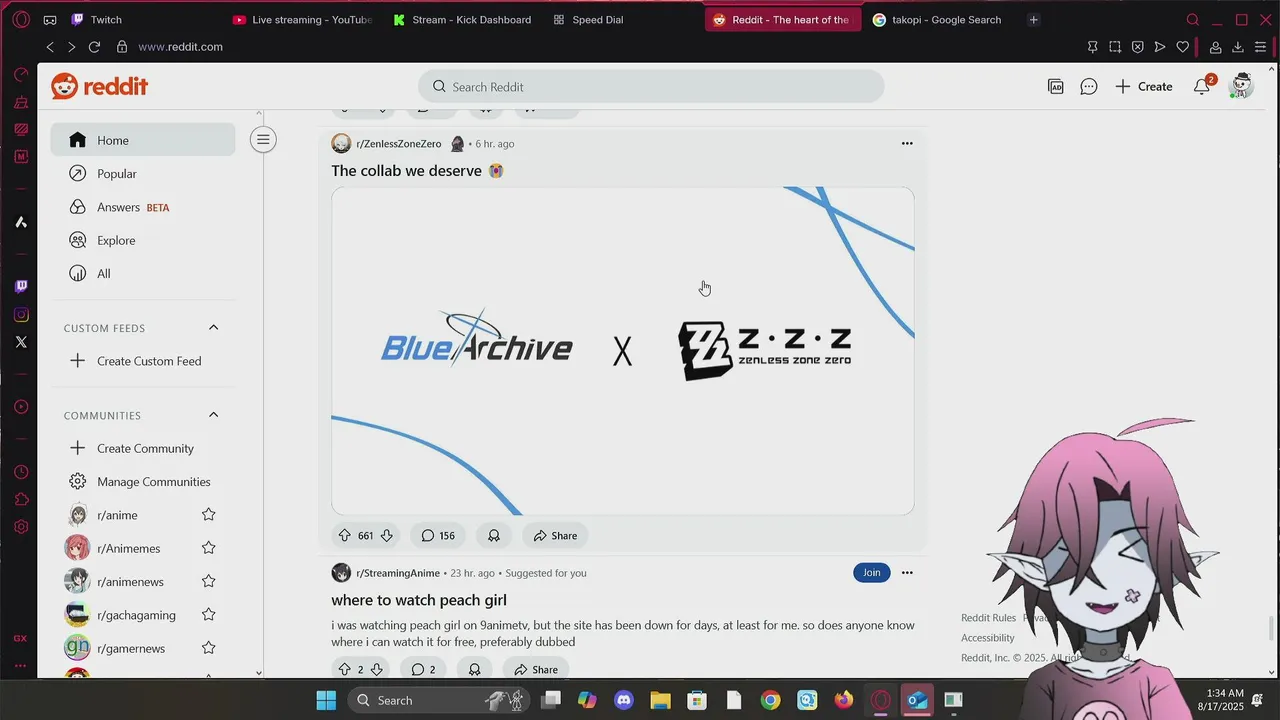The height and width of the screenshot is (720, 1280).
Task: Click the Advertise on Reddit icon
Action: pos(1056,87)
